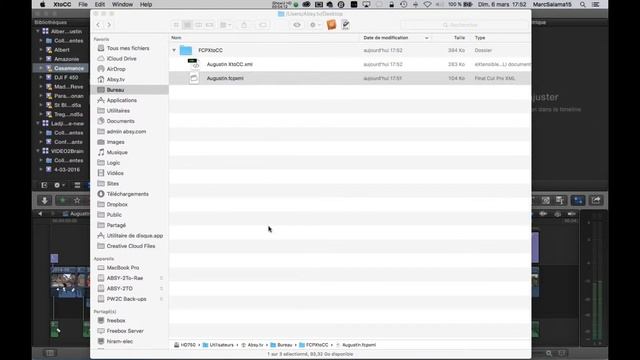Open the action gear menu in Finder
This screenshot has height=360, width=640.
[x=314, y=25]
